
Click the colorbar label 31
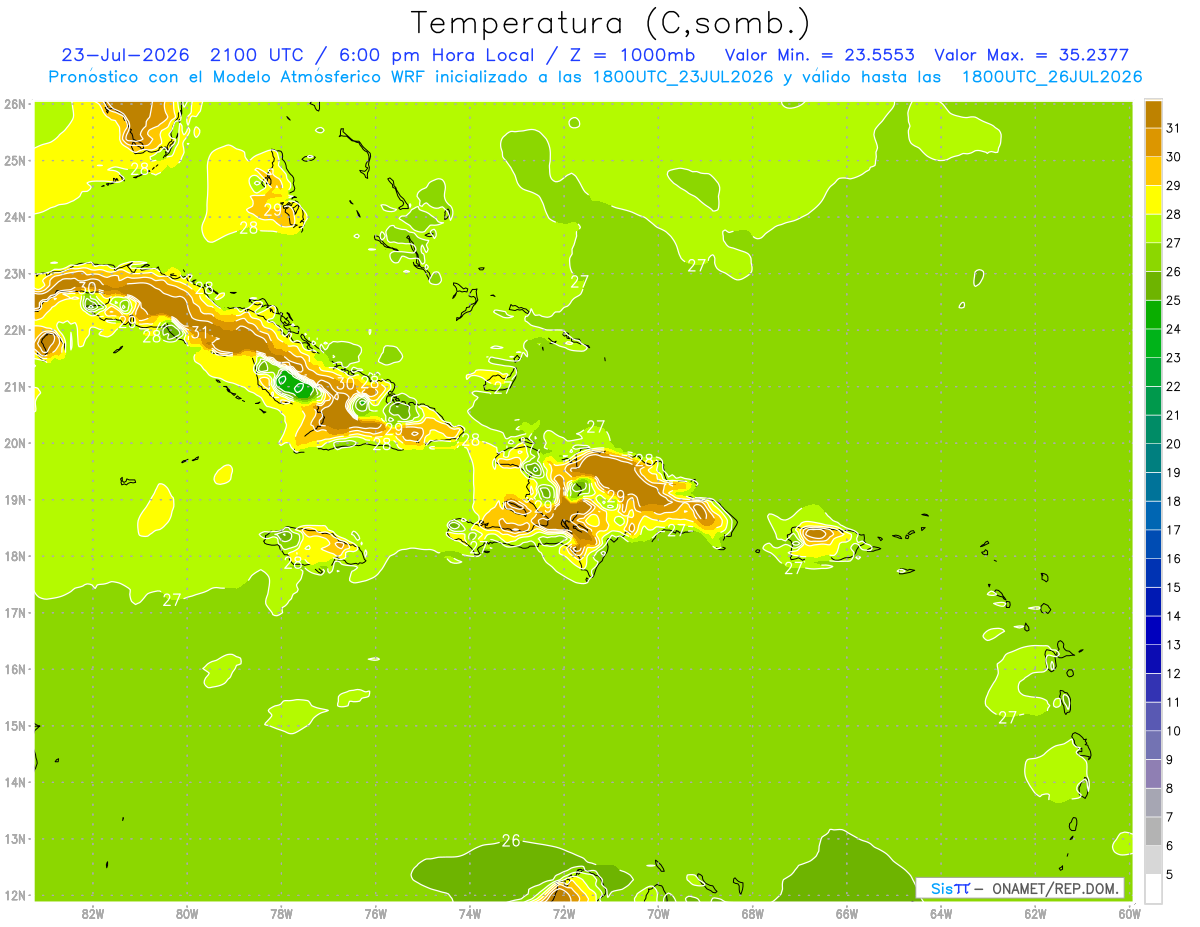(1173, 128)
